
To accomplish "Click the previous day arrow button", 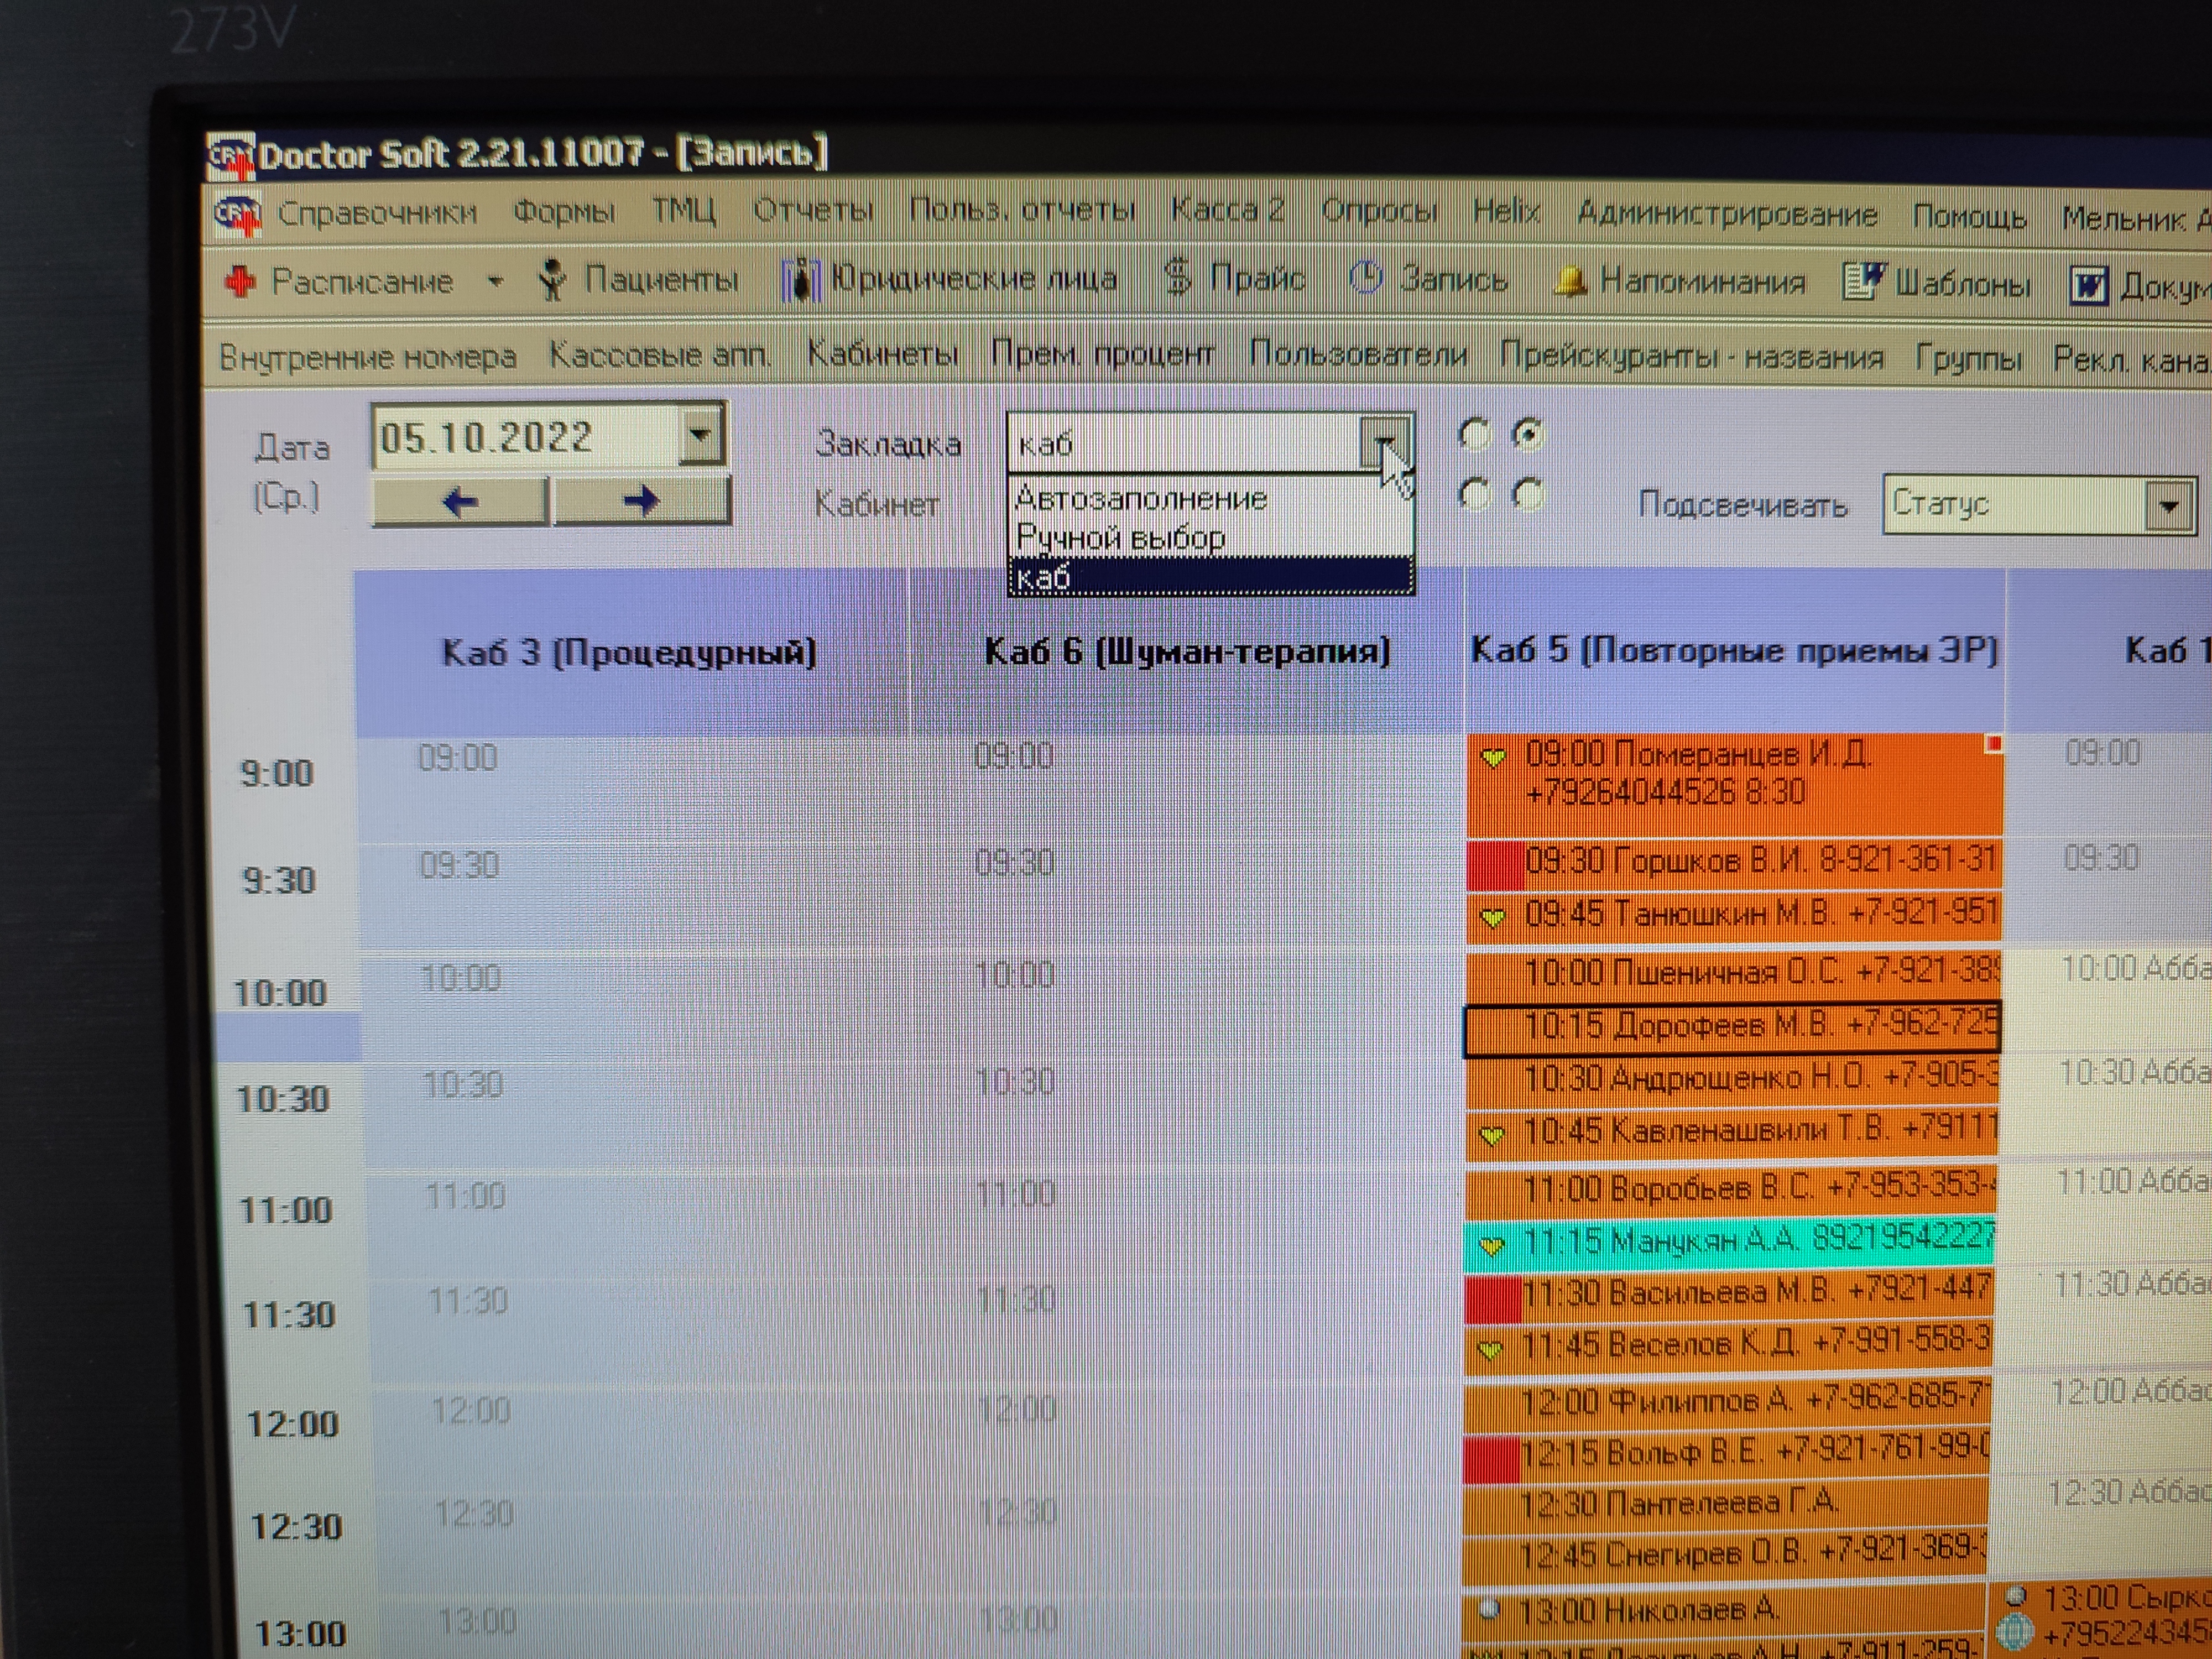I will pos(460,501).
